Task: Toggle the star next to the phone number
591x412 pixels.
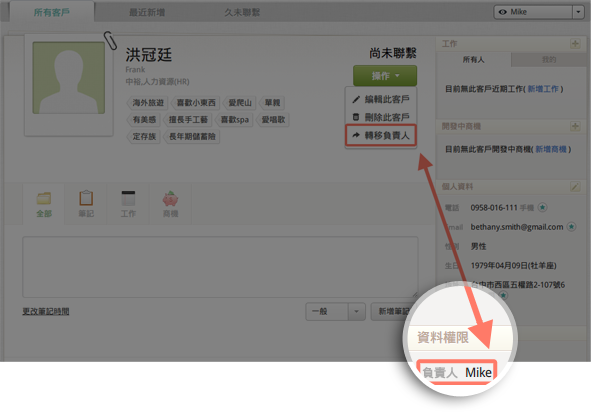Action: tap(542, 207)
